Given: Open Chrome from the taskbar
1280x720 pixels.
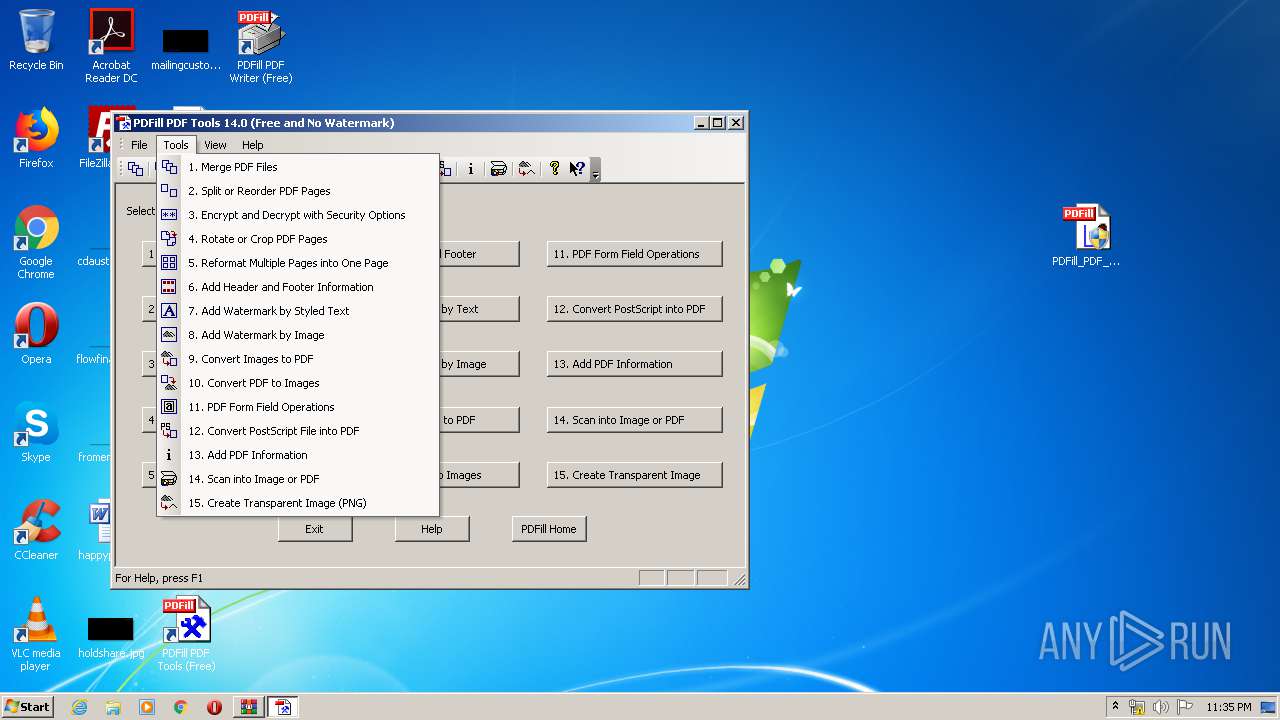Looking at the screenshot, I should [181, 707].
